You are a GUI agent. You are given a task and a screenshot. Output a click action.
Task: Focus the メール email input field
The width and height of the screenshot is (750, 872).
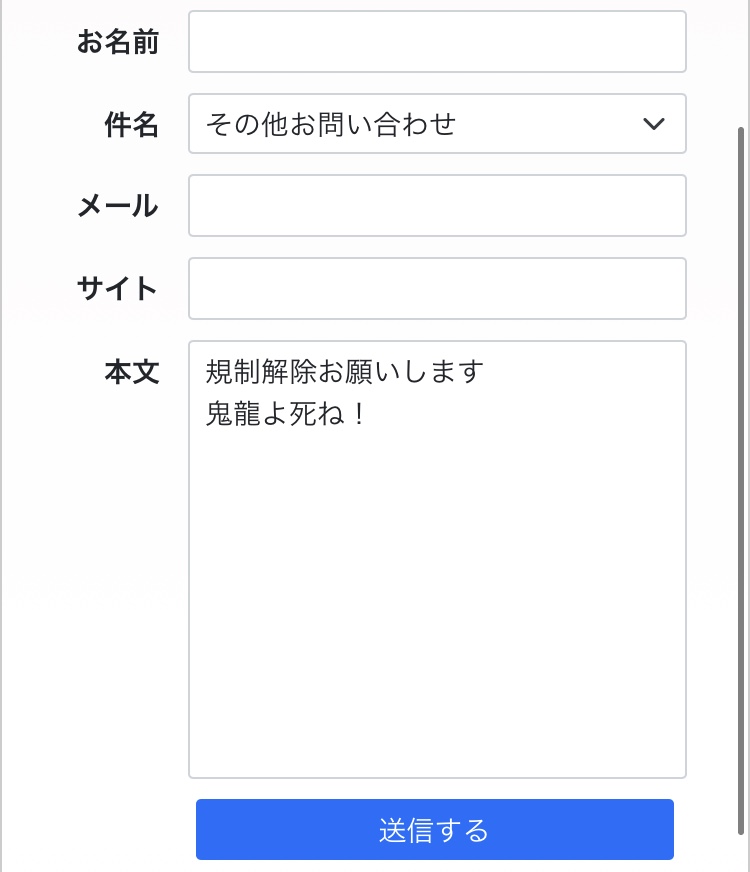437,206
